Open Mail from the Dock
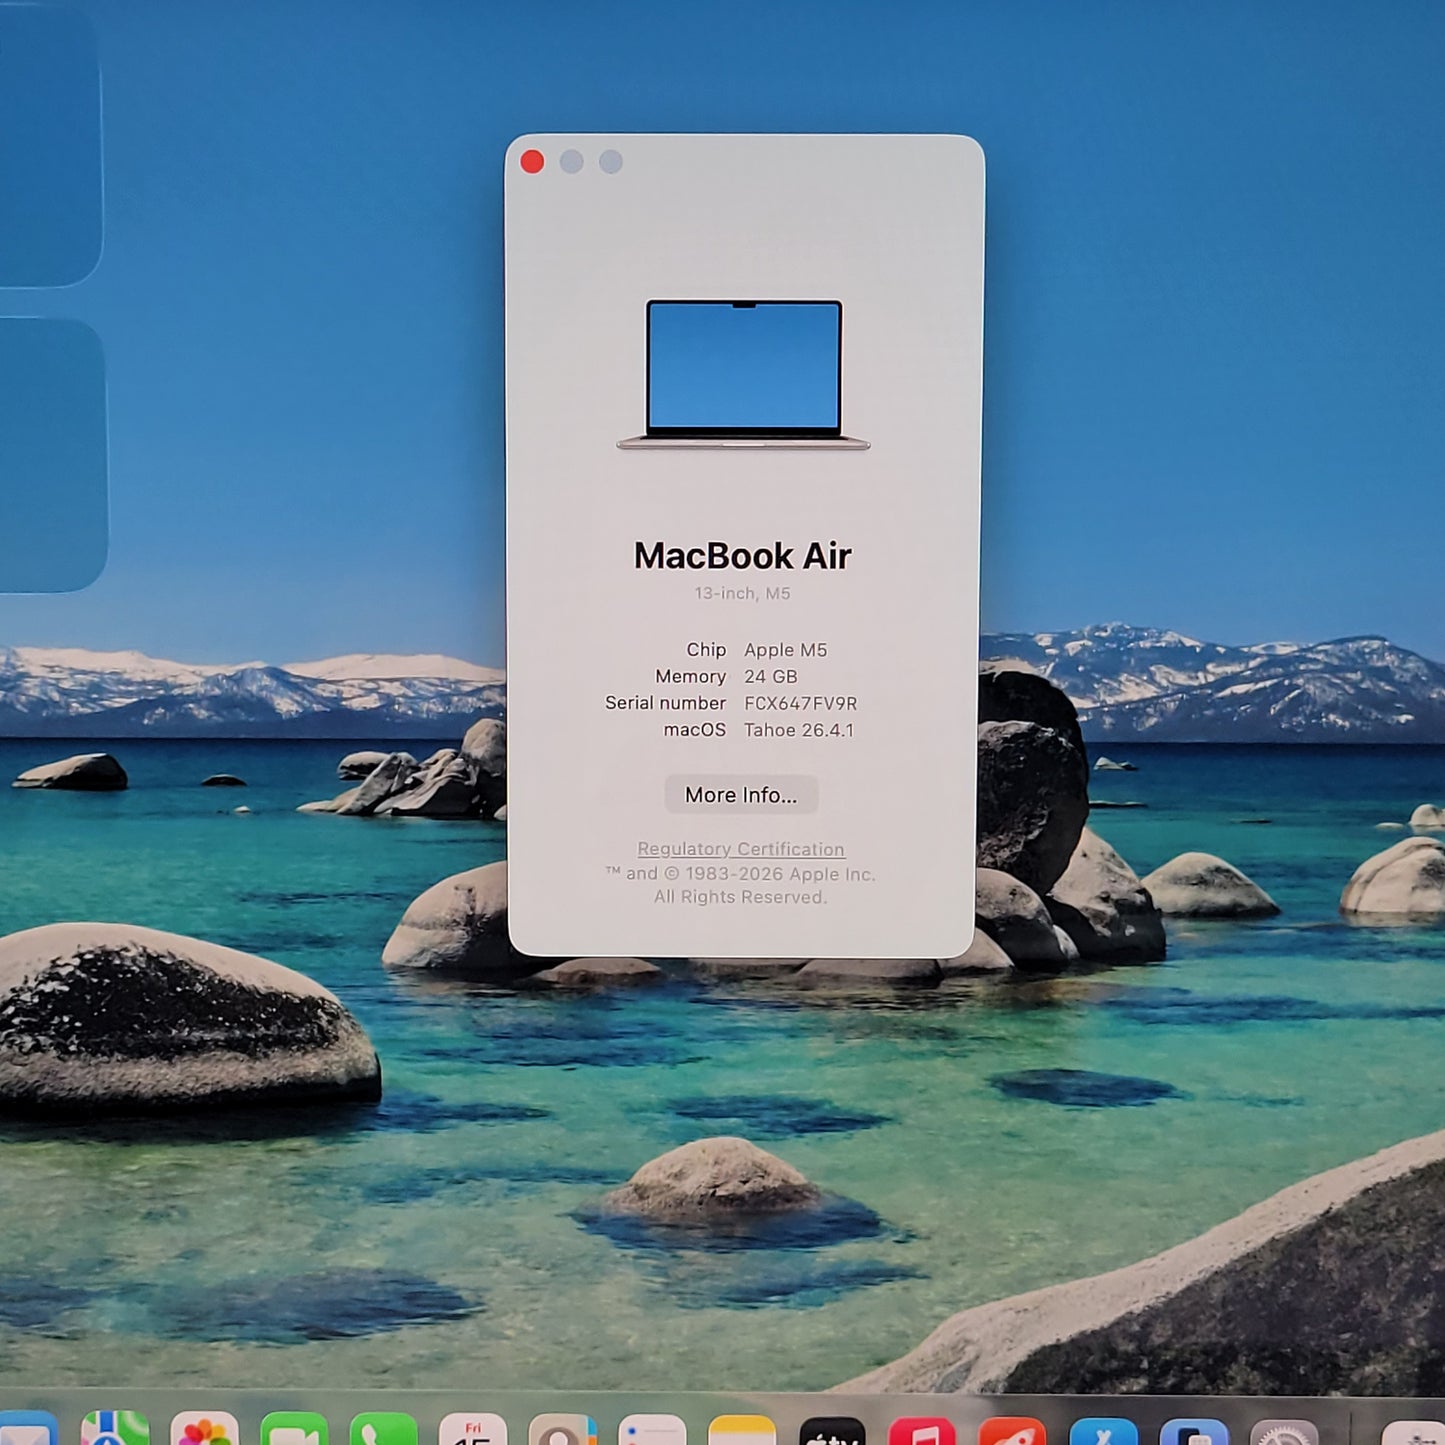The image size is (1445, 1445). [x=28, y=1428]
